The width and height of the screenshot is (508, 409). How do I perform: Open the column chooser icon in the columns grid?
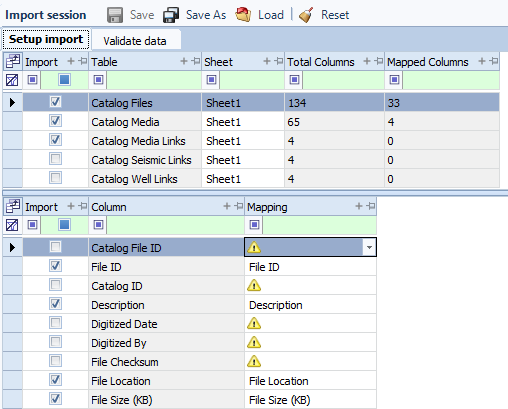point(12,207)
